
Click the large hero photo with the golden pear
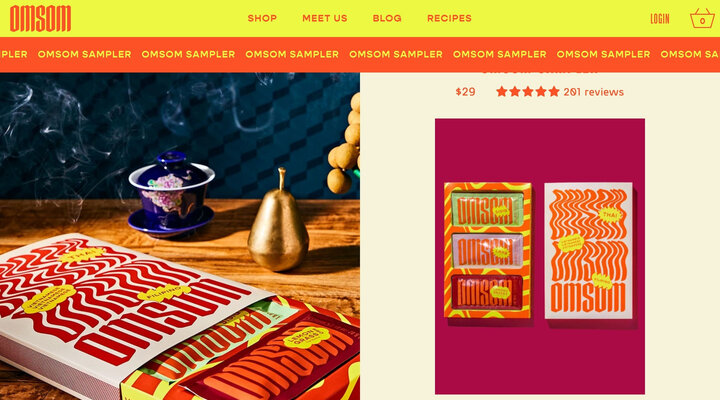[x=180, y=236]
